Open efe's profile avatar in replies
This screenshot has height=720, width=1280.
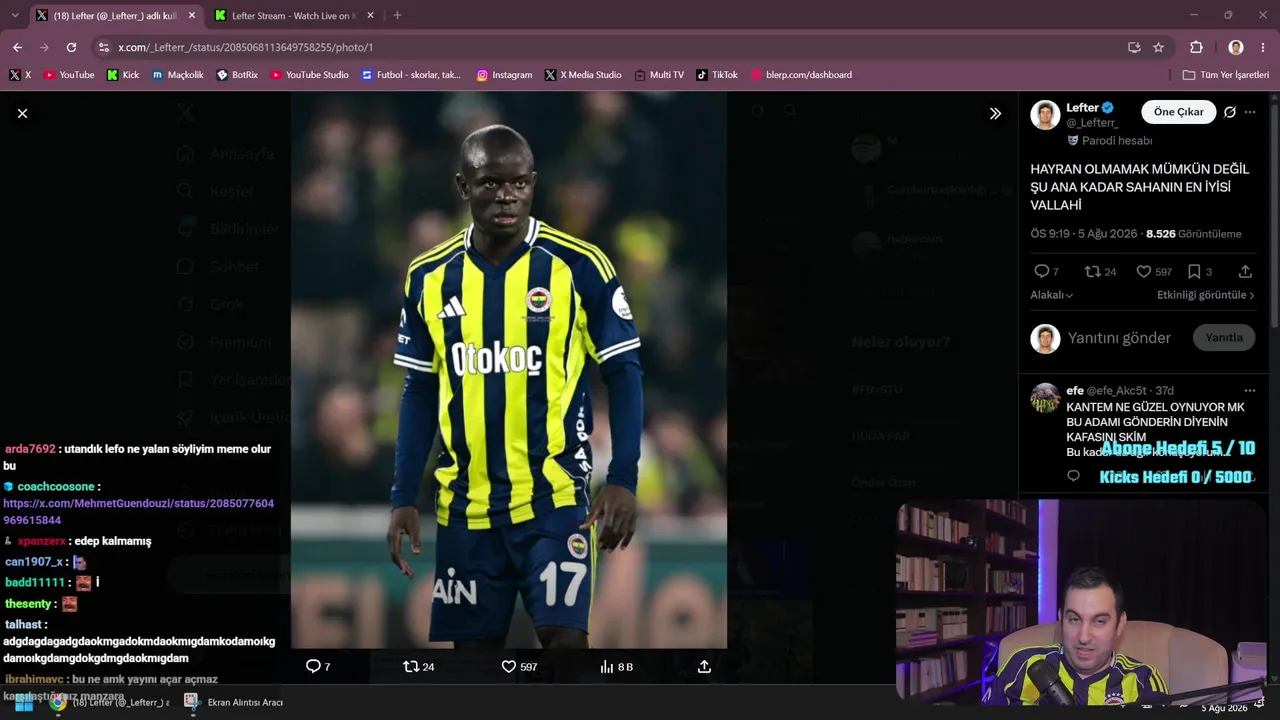(x=1046, y=398)
